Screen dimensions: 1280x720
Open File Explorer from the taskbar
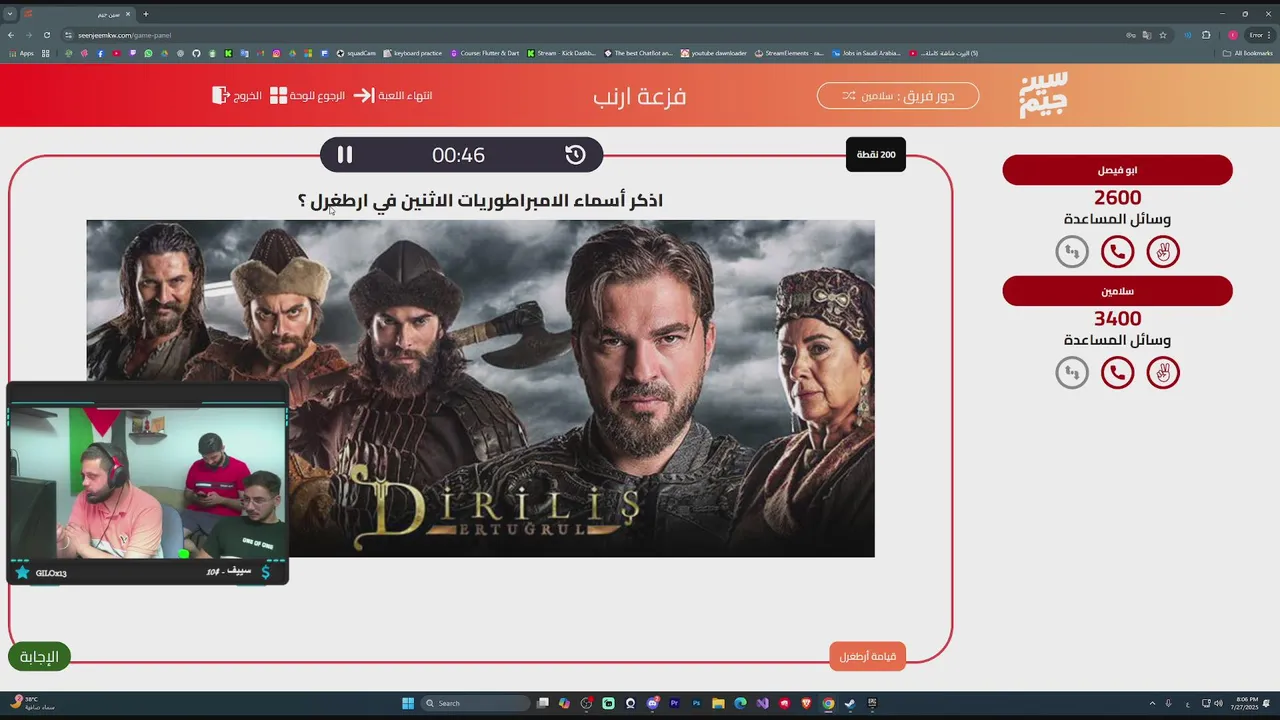coord(718,703)
